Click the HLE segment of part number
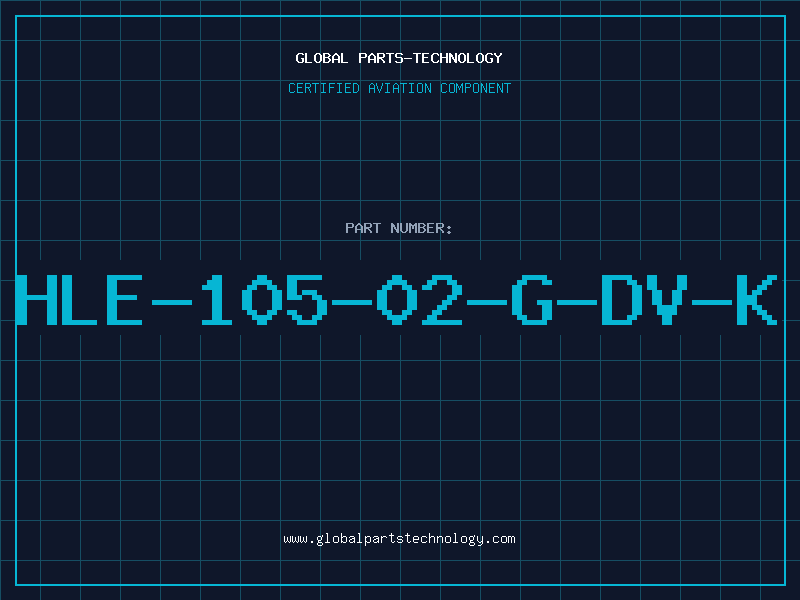Image resolution: width=800 pixels, height=600 pixels. coord(79,299)
